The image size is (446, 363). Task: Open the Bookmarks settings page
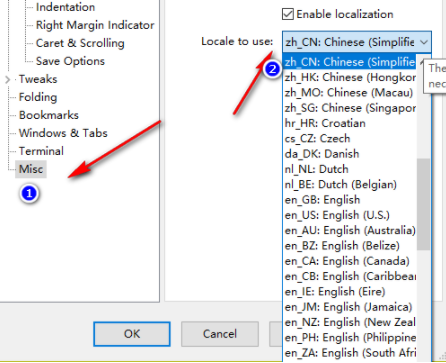pos(49,115)
